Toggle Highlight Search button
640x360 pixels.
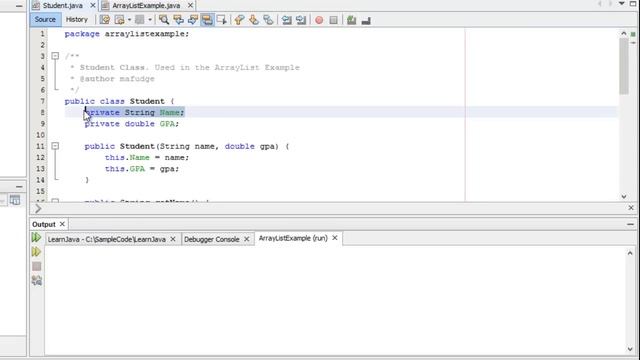[x=207, y=20]
